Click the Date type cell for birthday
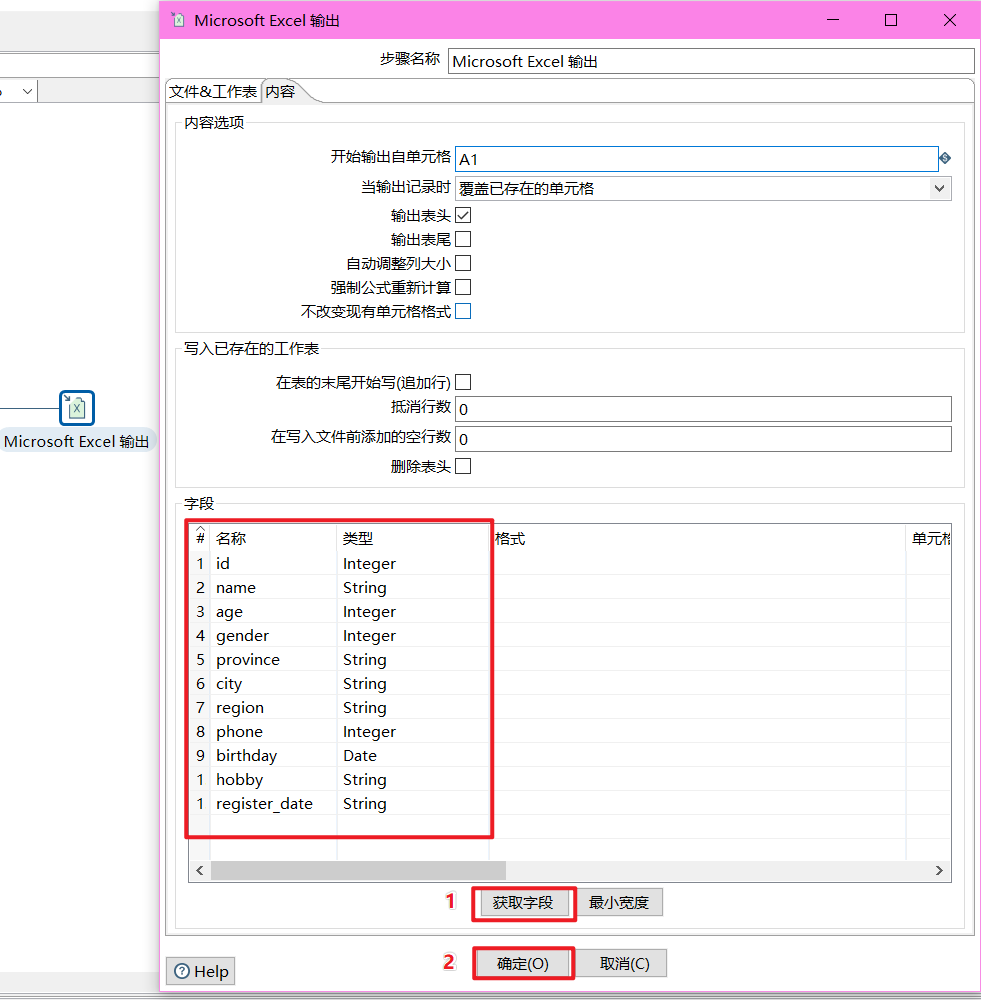Screen dimensions: 981x1000 (413, 755)
